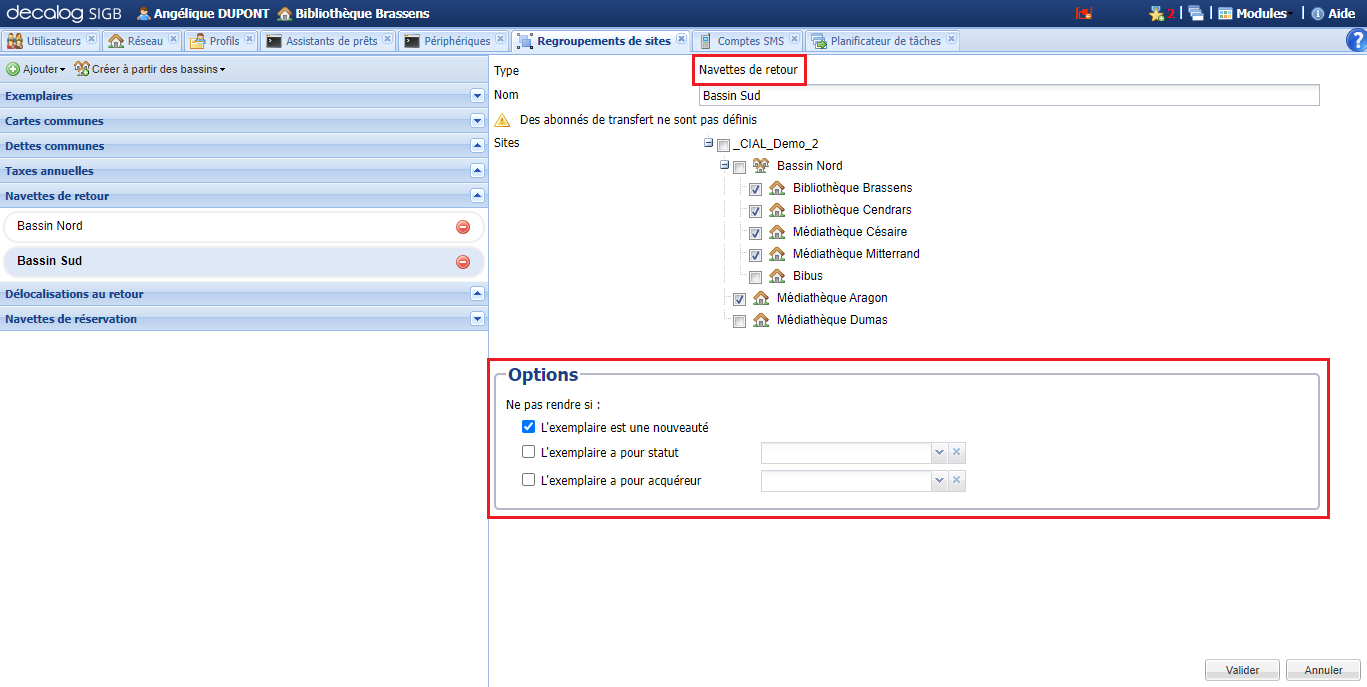The height and width of the screenshot is (687, 1367).
Task: Click the Annuler button
Action: tap(1323, 670)
